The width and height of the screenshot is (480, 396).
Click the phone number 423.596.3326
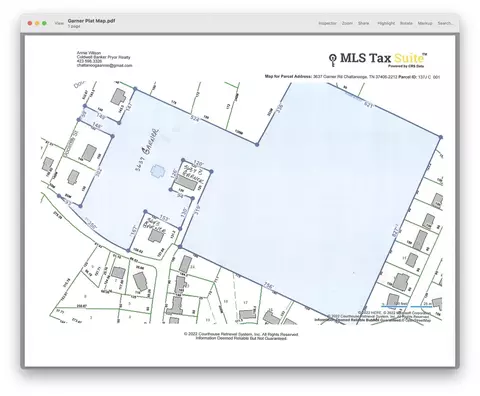click(89, 61)
